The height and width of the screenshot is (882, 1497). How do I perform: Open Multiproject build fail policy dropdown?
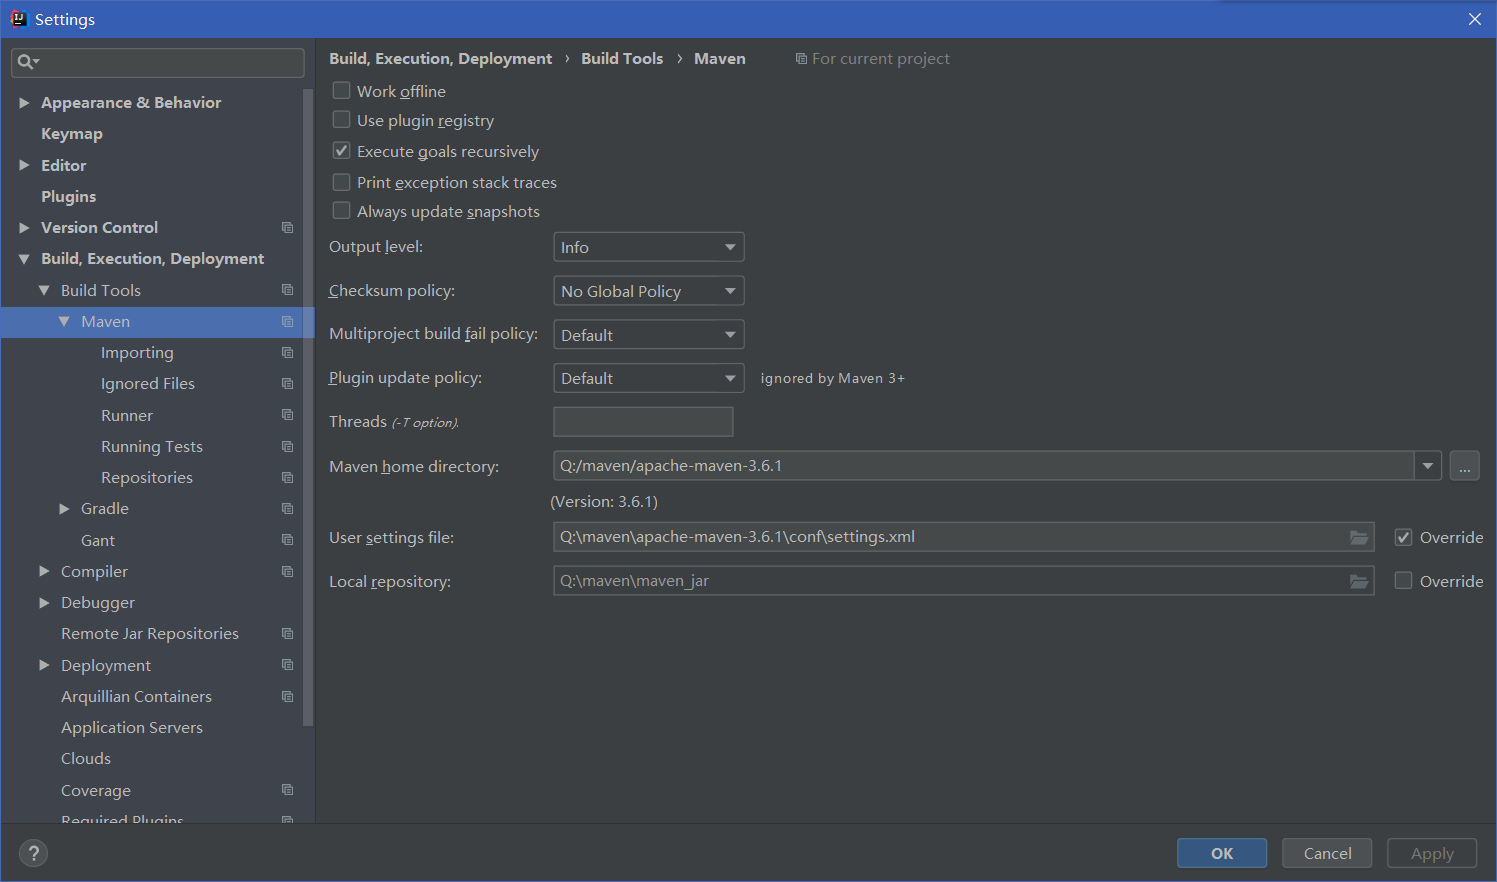[648, 335]
